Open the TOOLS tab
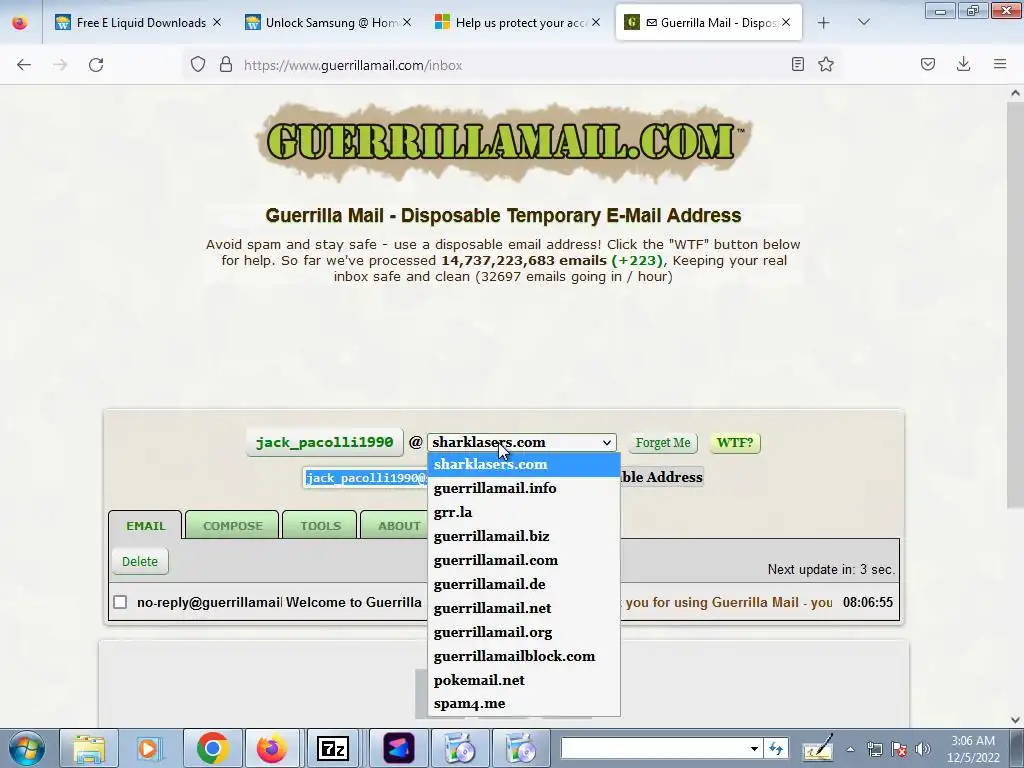 tap(321, 526)
